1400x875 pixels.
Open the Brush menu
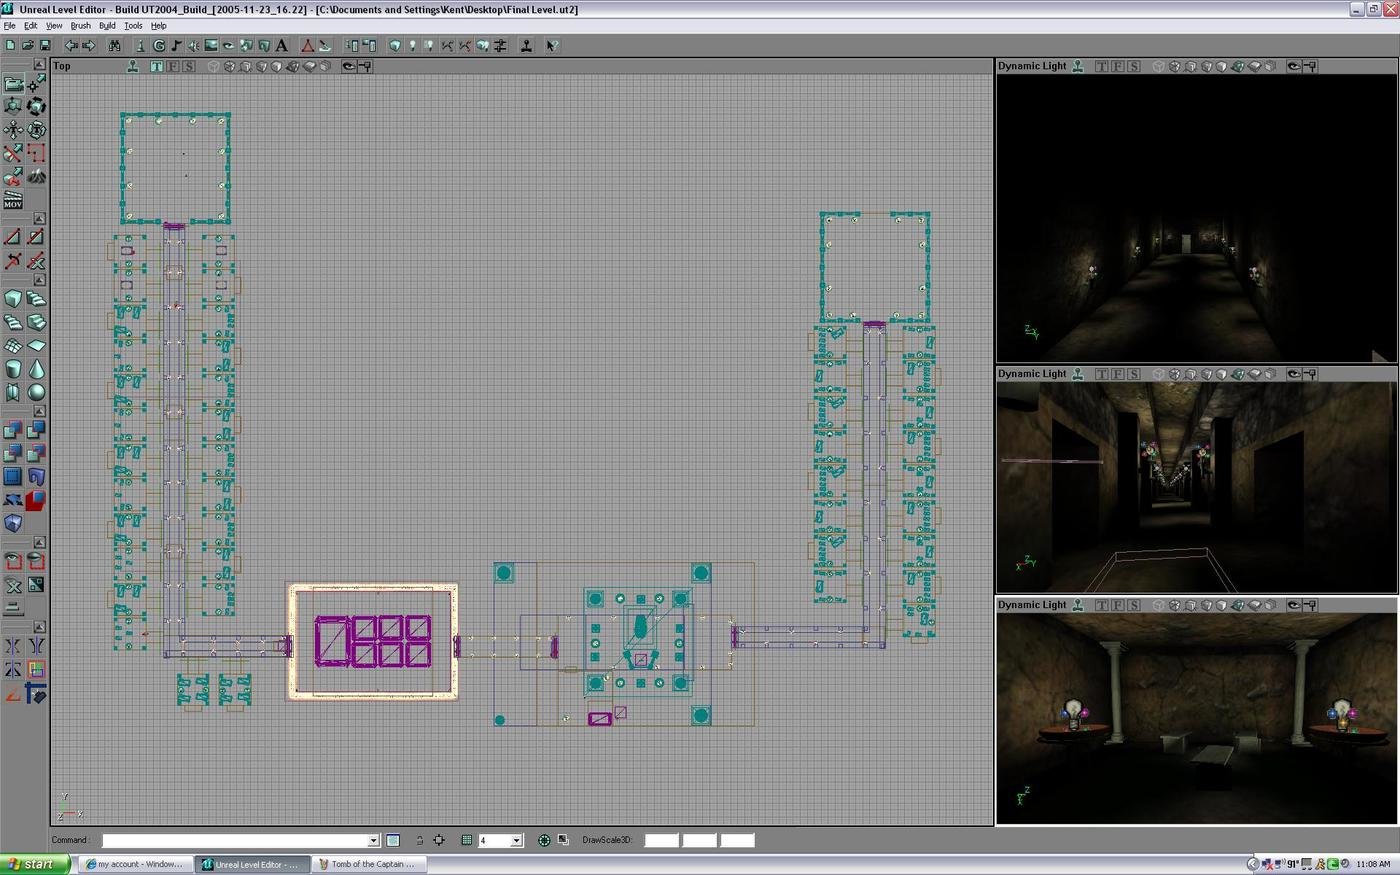click(80, 25)
